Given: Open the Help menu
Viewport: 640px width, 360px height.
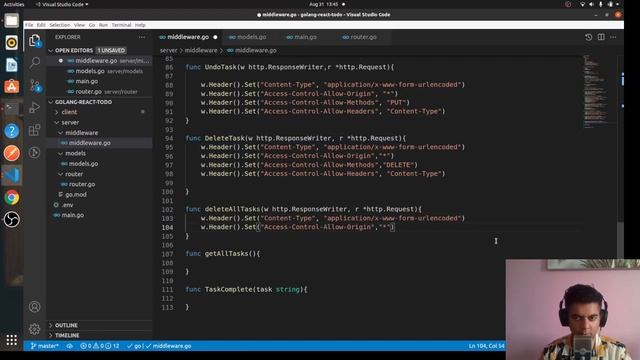Looking at the screenshot, I should [x=140, y=25].
